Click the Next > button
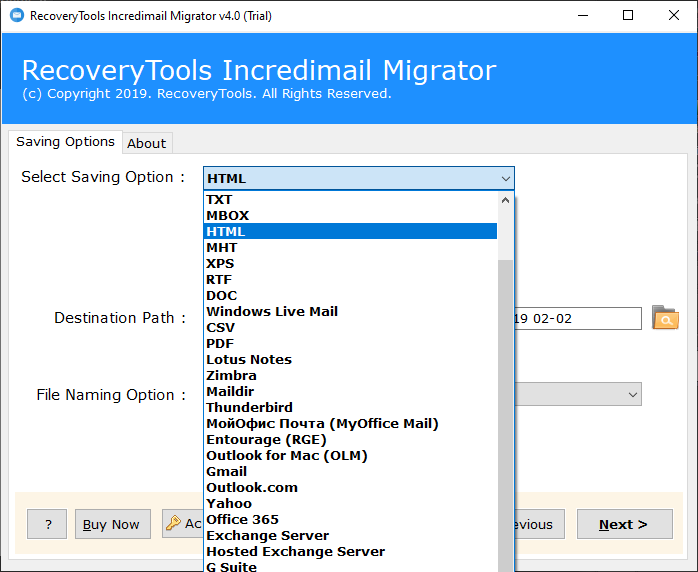Image resolution: width=698 pixels, height=572 pixels. tap(625, 524)
